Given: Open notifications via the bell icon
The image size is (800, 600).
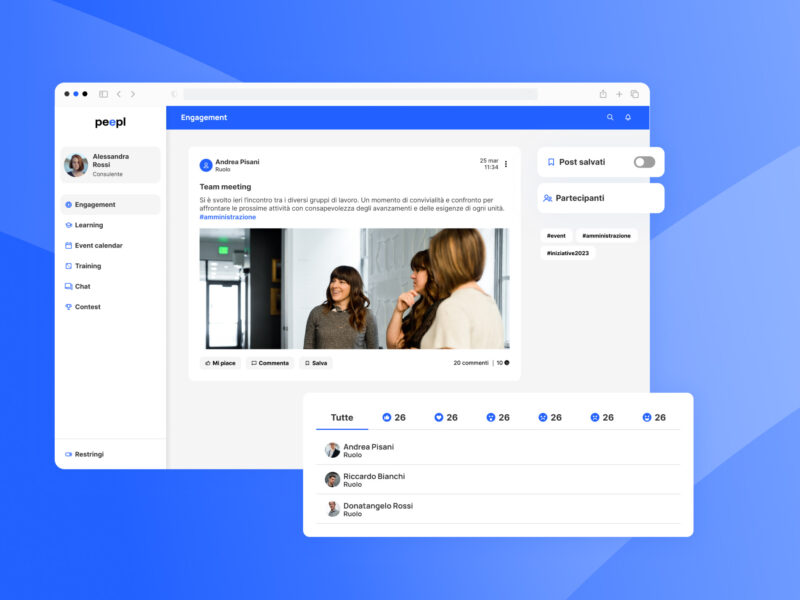Looking at the screenshot, I should (628, 118).
